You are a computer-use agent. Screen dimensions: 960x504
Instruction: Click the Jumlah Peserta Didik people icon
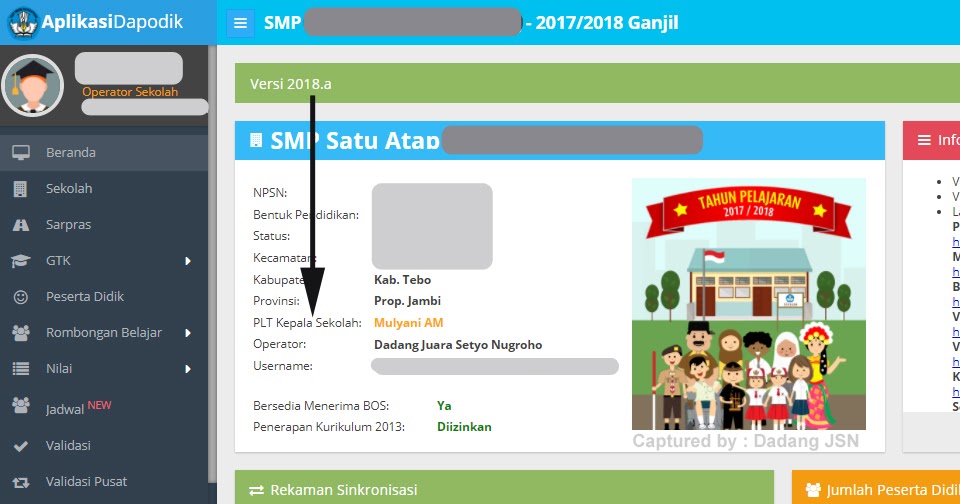[x=813, y=490]
